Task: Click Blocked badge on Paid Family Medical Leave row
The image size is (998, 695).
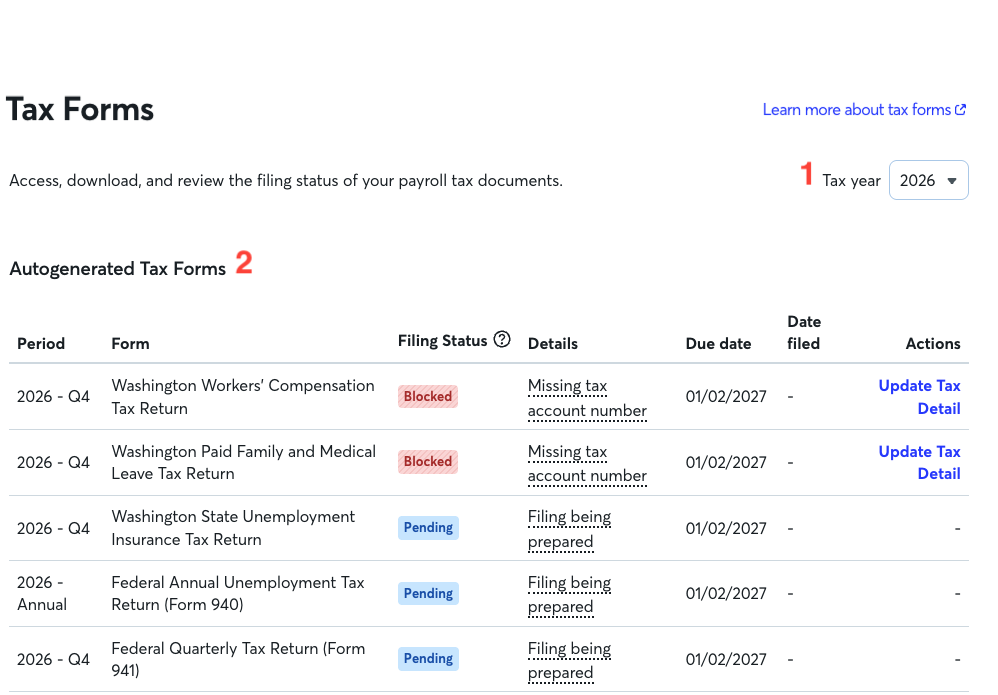Action: pyautogui.click(x=428, y=461)
